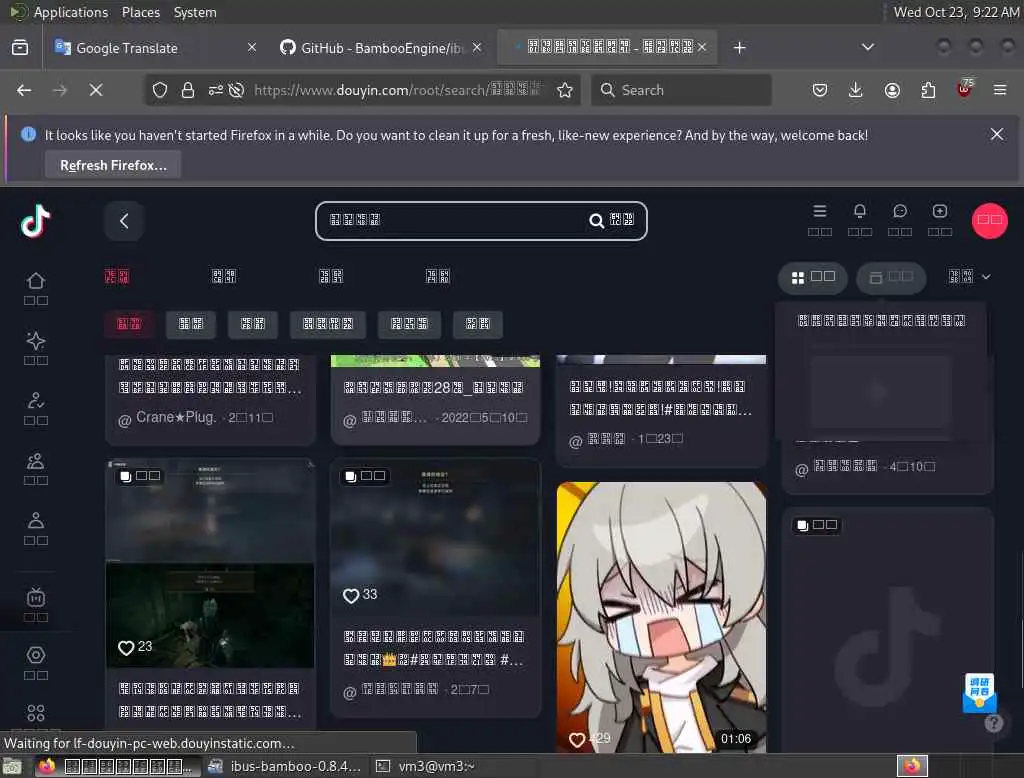Image resolution: width=1024 pixels, height=778 pixels.
Task: Open the Pocket save icon
Action: (x=820, y=90)
